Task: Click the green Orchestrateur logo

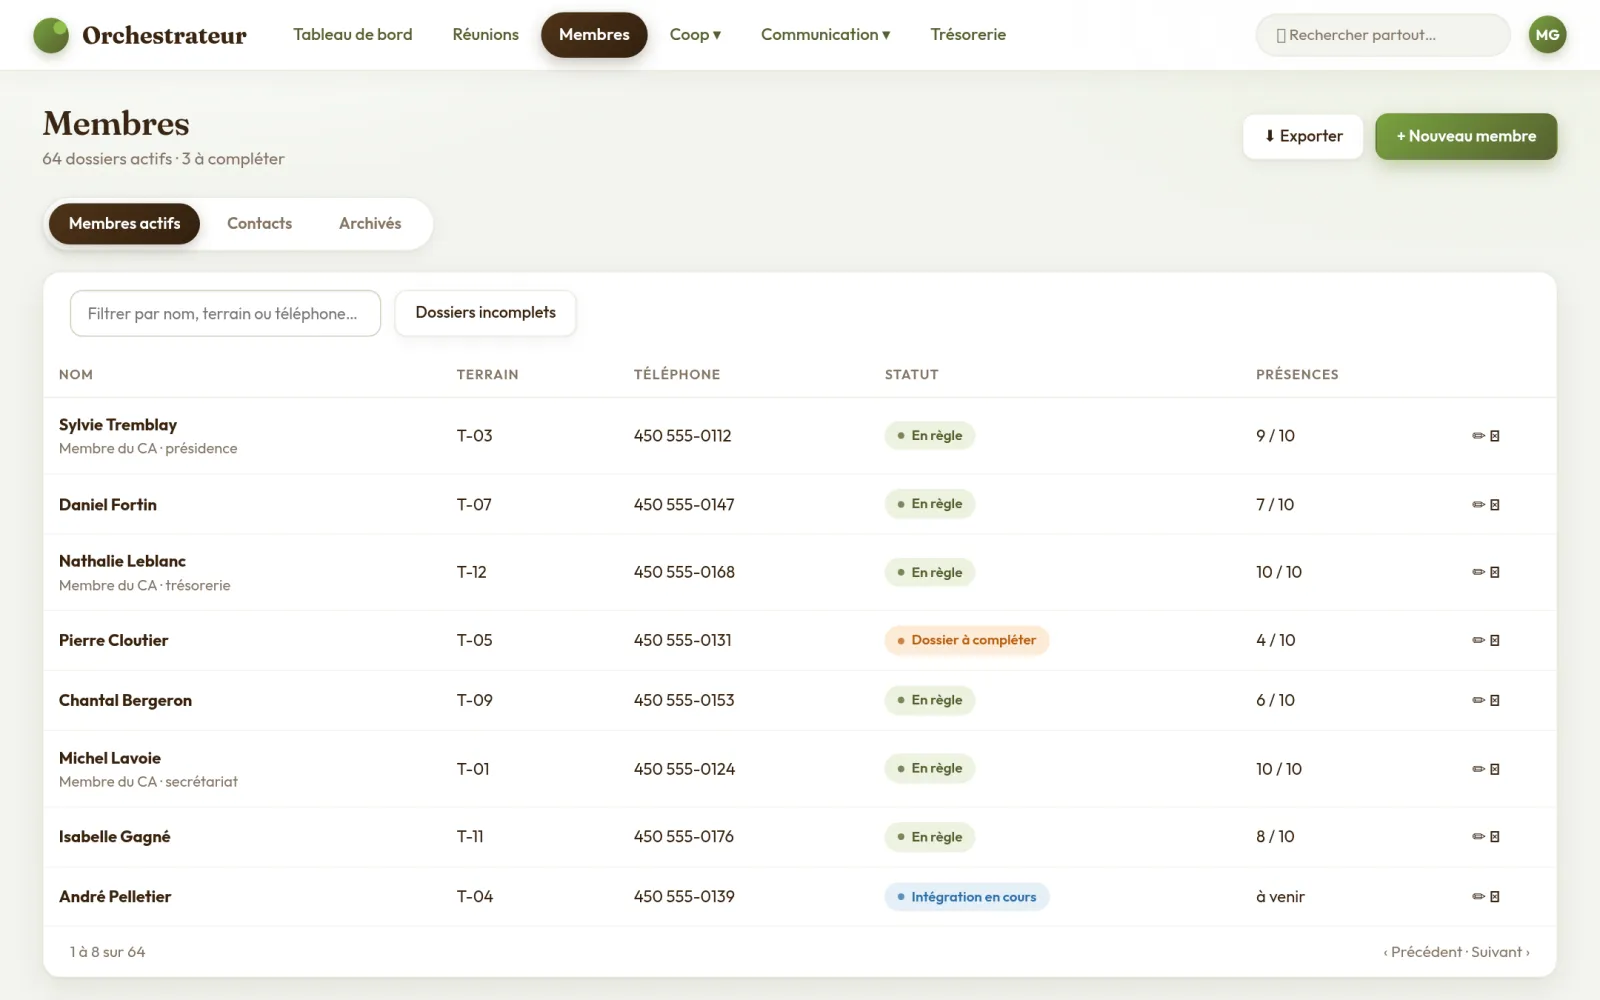Action: pos(51,35)
